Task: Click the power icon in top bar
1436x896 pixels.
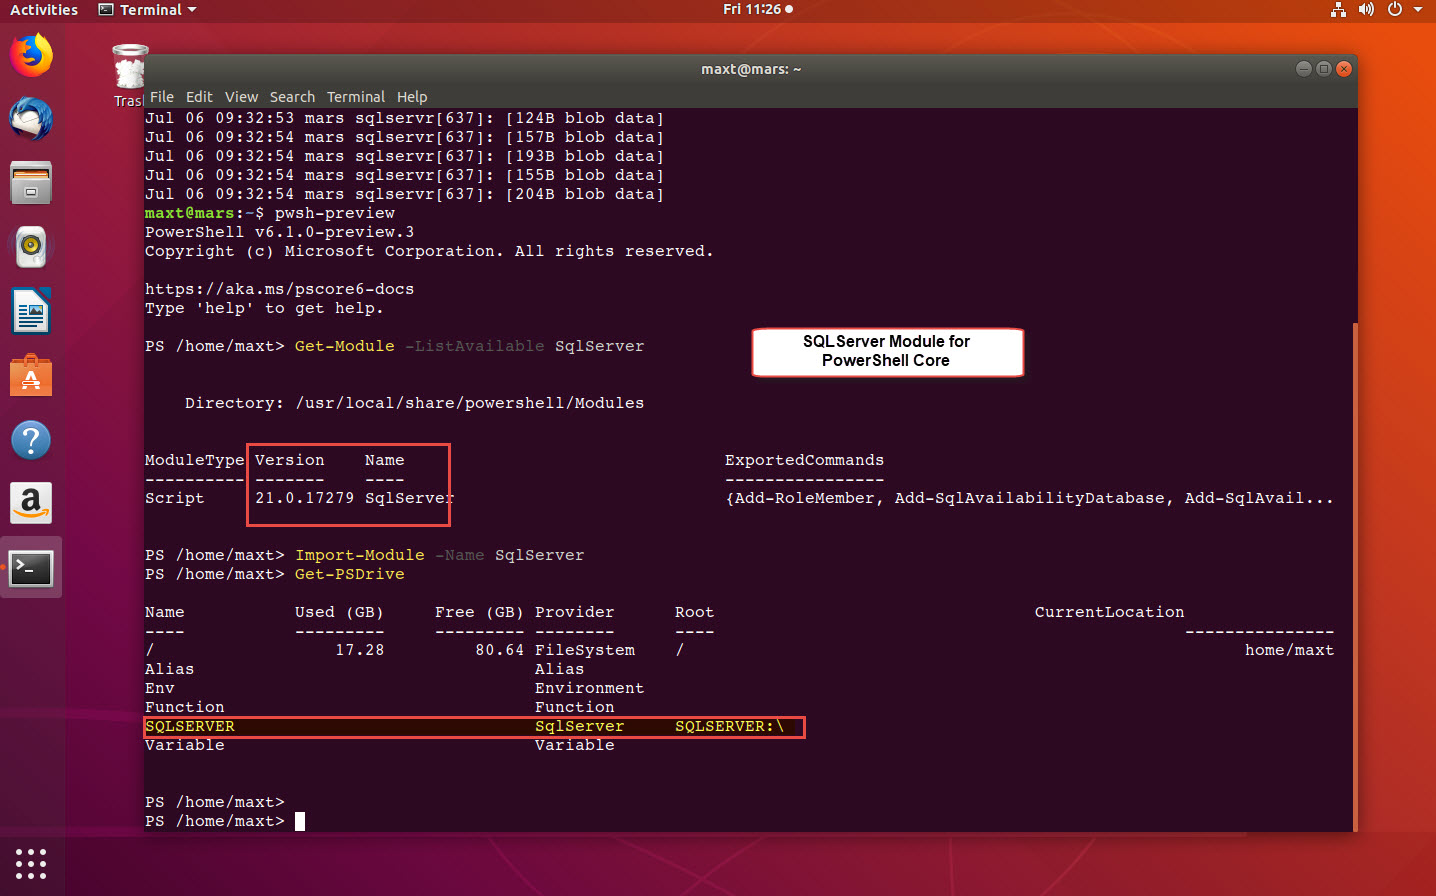Action: point(1395,10)
